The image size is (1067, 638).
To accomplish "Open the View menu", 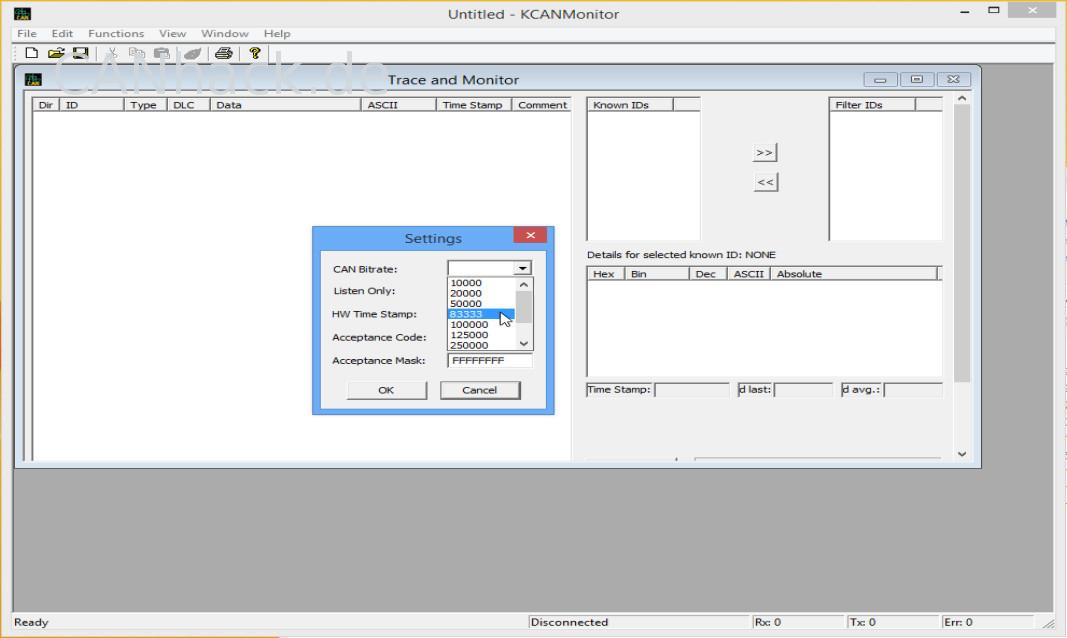I will pyautogui.click(x=172, y=33).
